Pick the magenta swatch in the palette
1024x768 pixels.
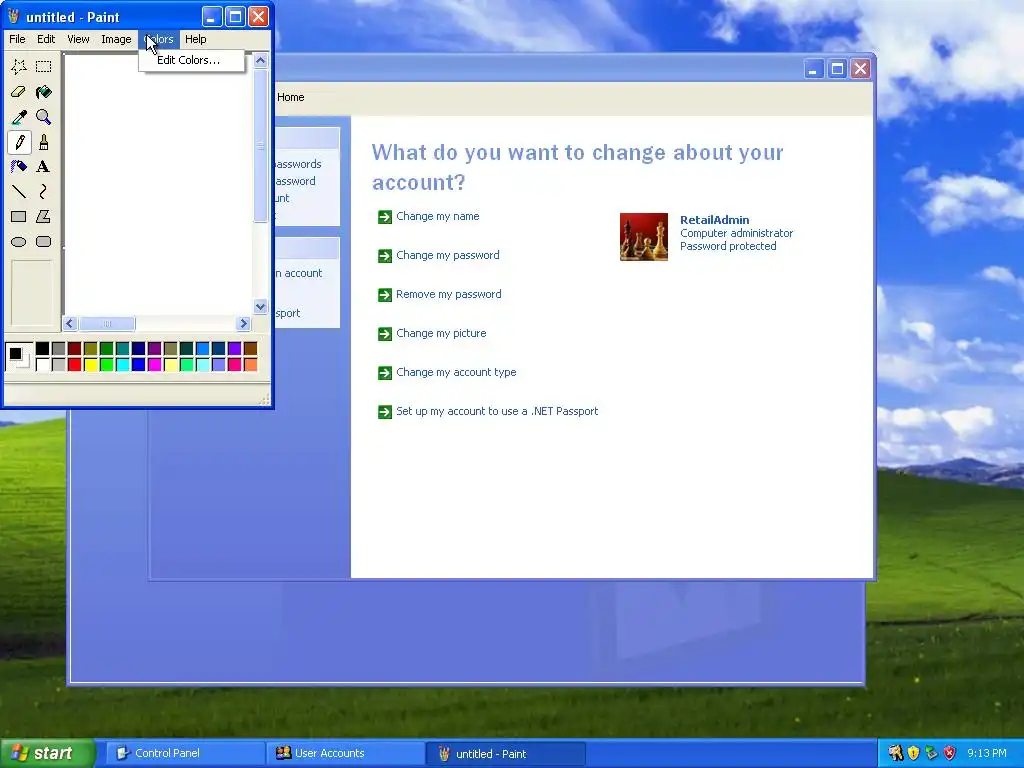coord(155,364)
